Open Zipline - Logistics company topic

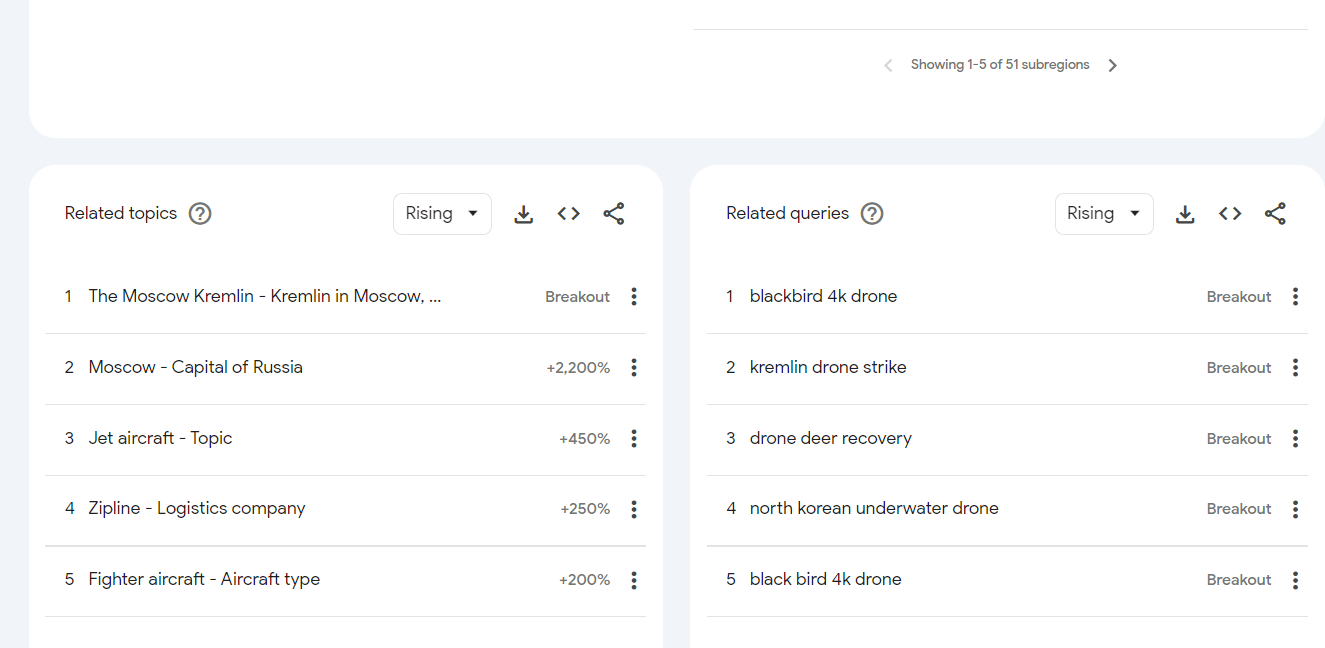[x=197, y=508]
